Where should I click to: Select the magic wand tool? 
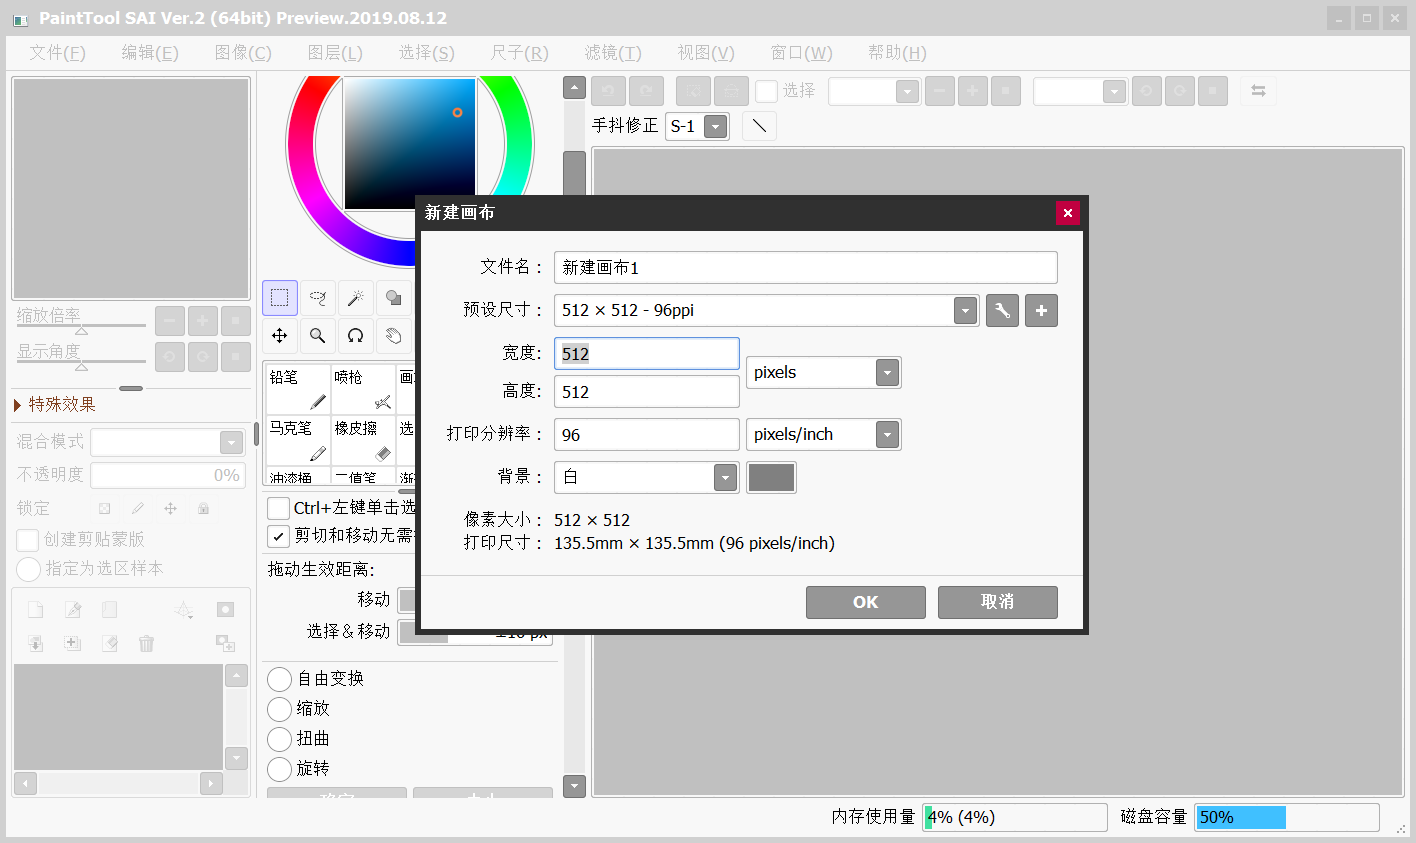(356, 298)
